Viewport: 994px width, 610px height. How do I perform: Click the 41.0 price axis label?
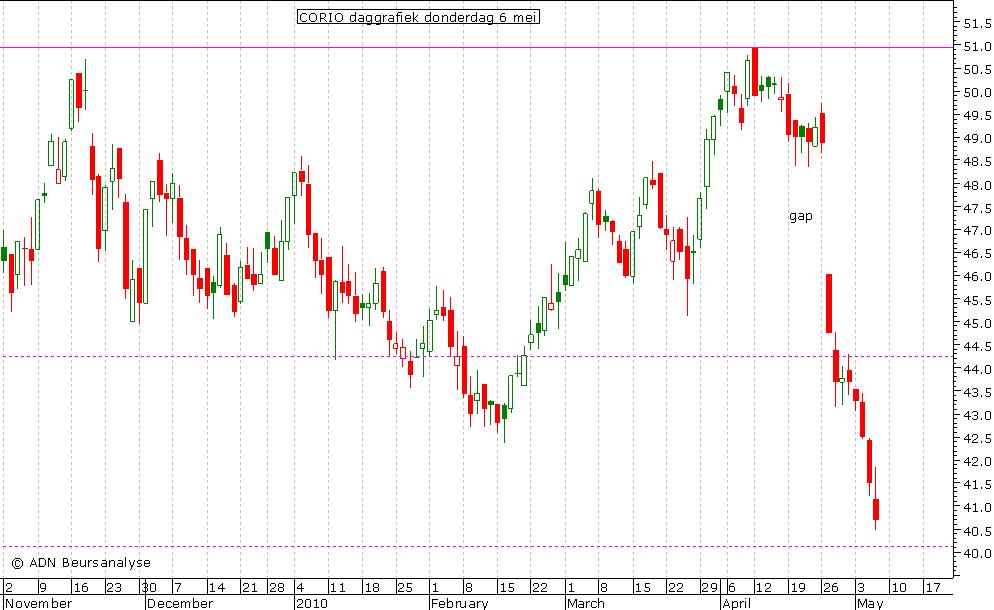pyautogui.click(x=977, y=508)
